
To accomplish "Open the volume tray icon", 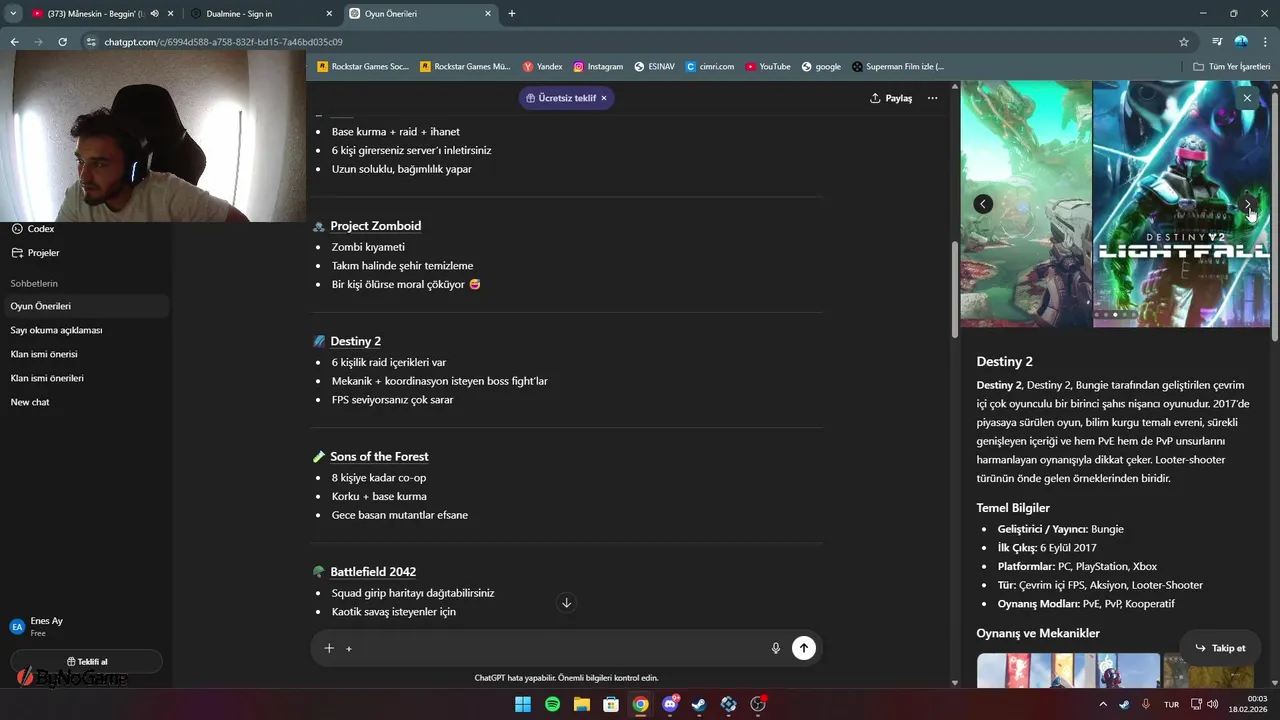I will tap(1212, 705).
